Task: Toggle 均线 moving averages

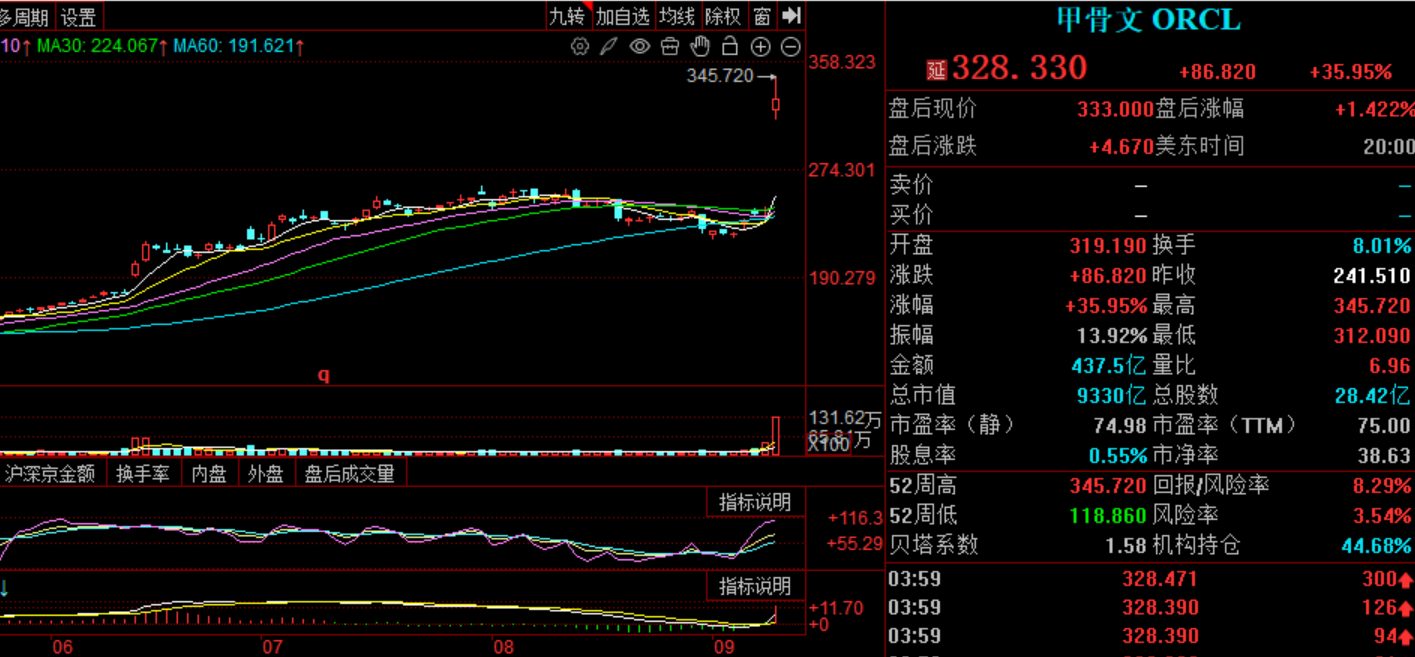Action: [x=677, y=15]
